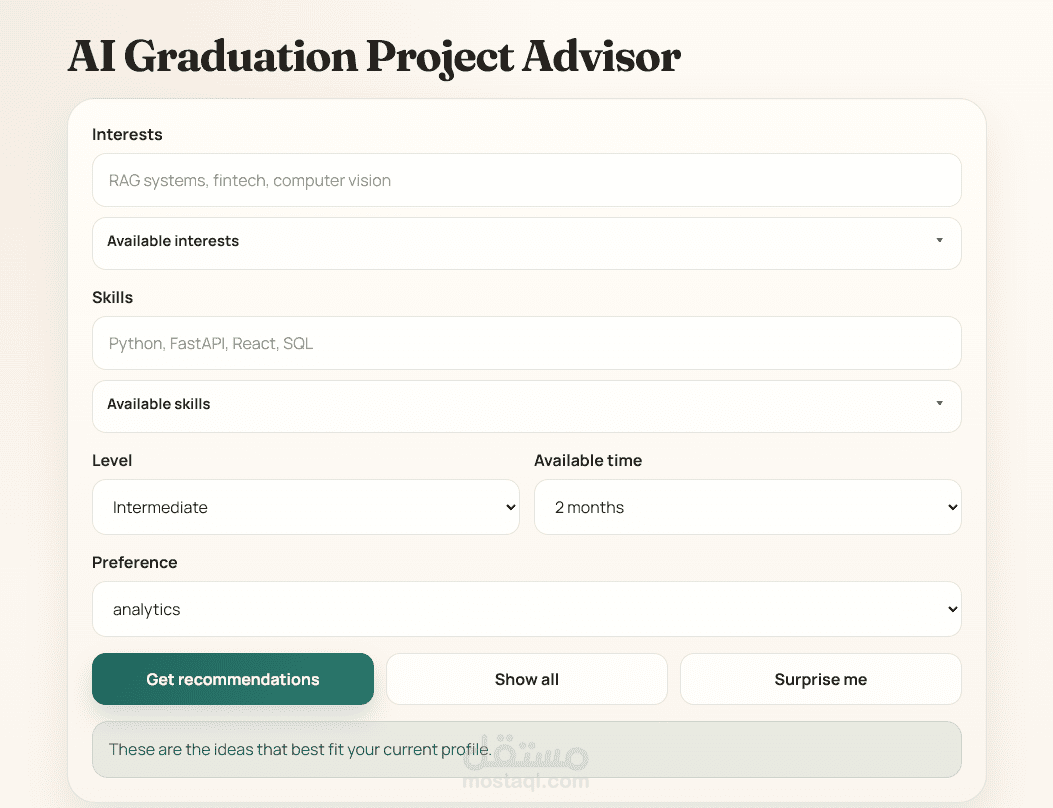
Task: Click the chevron on the Intermediate level select
Action: (510, 507)
